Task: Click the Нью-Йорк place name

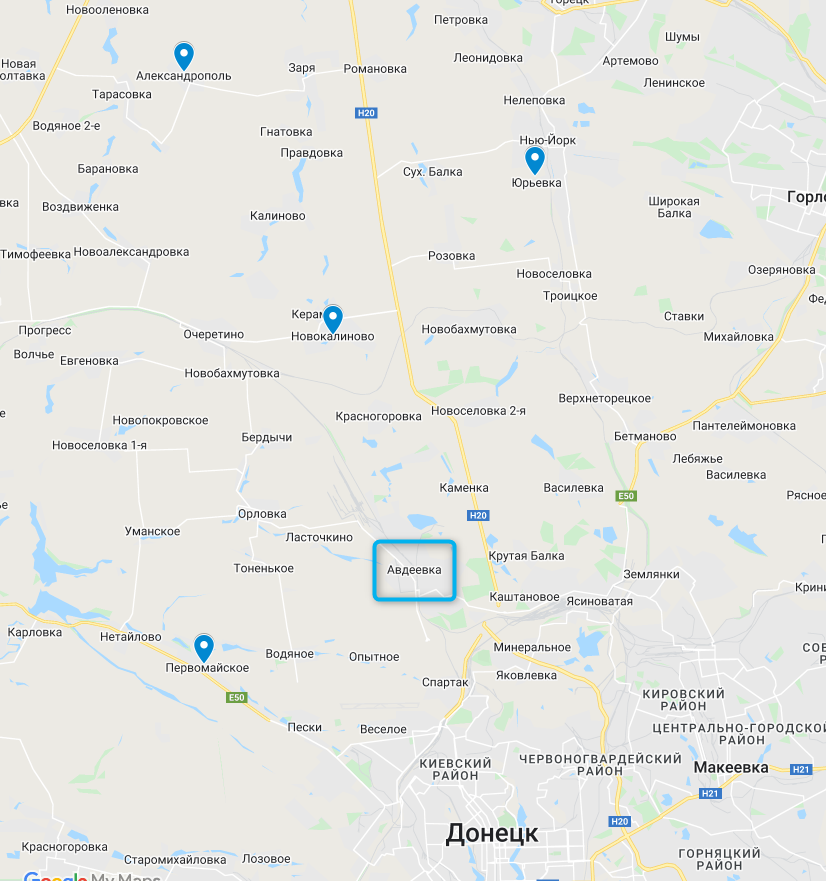Action: coord(547,140)
